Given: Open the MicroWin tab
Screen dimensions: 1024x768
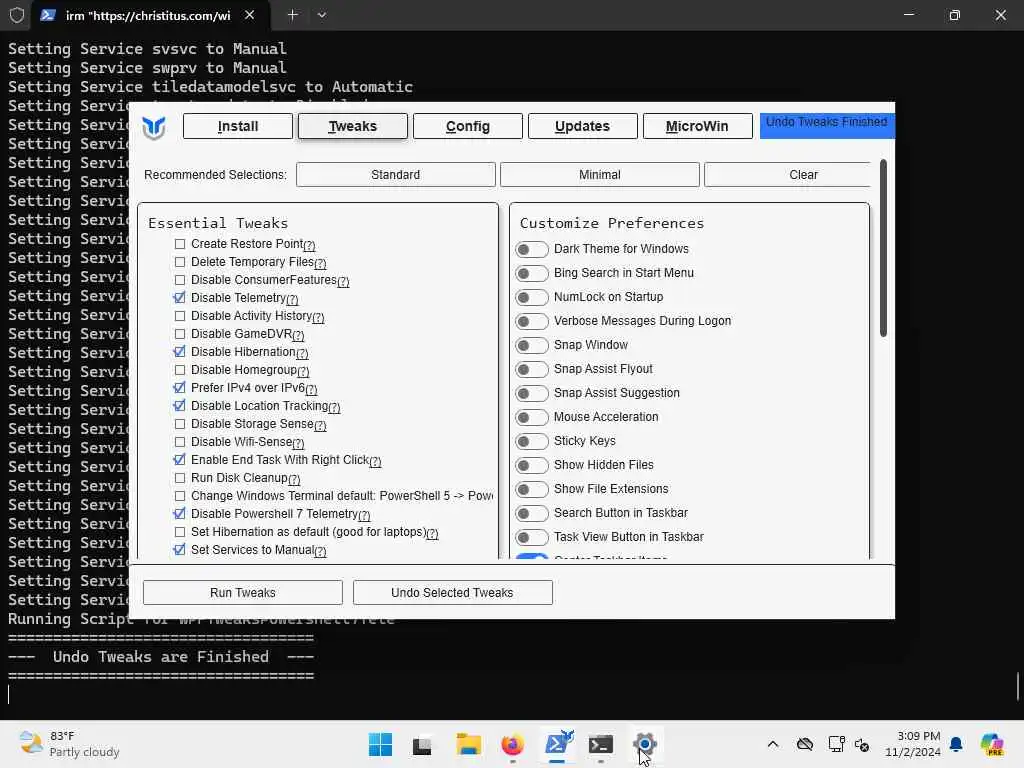Looking at the screenshot, I should [x=697, y=126].
